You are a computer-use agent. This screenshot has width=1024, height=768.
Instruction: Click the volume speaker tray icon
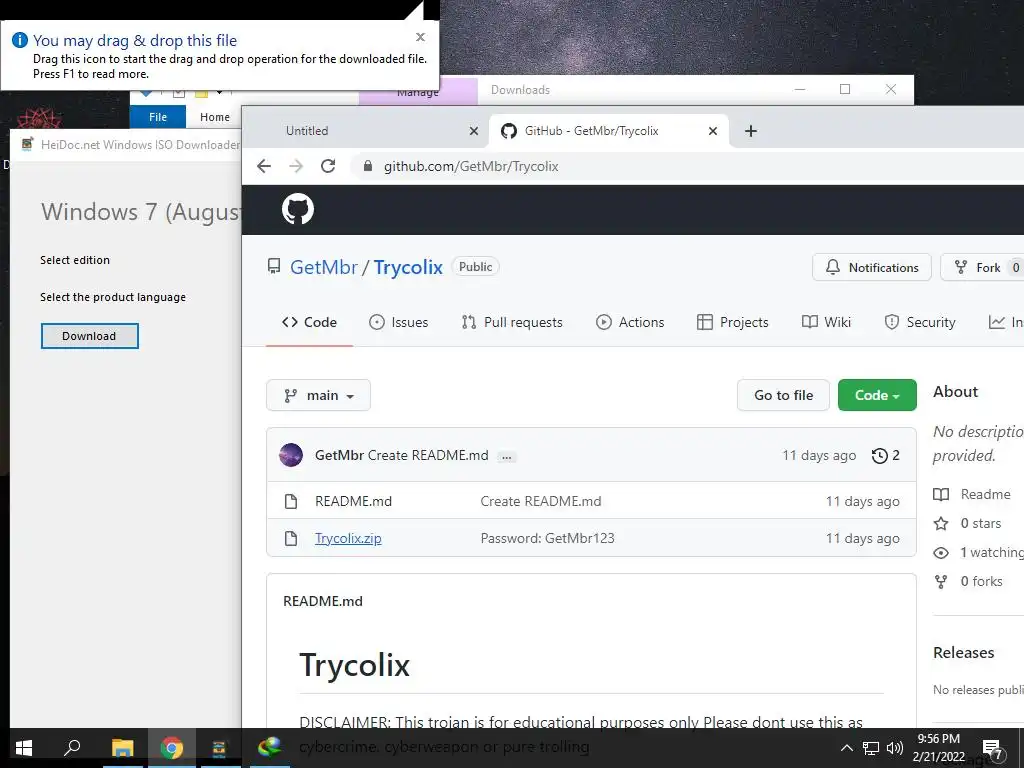(x=895, y=748)
